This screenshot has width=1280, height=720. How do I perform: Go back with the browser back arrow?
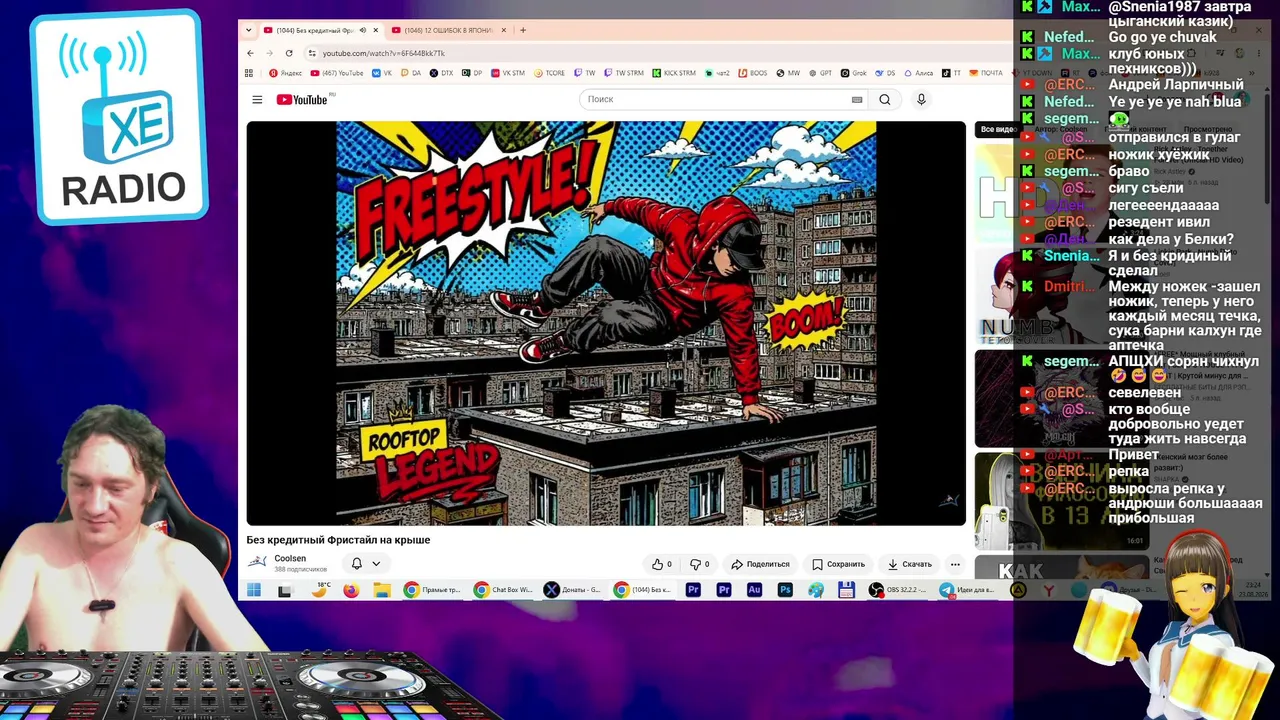[x=251, y=53]
